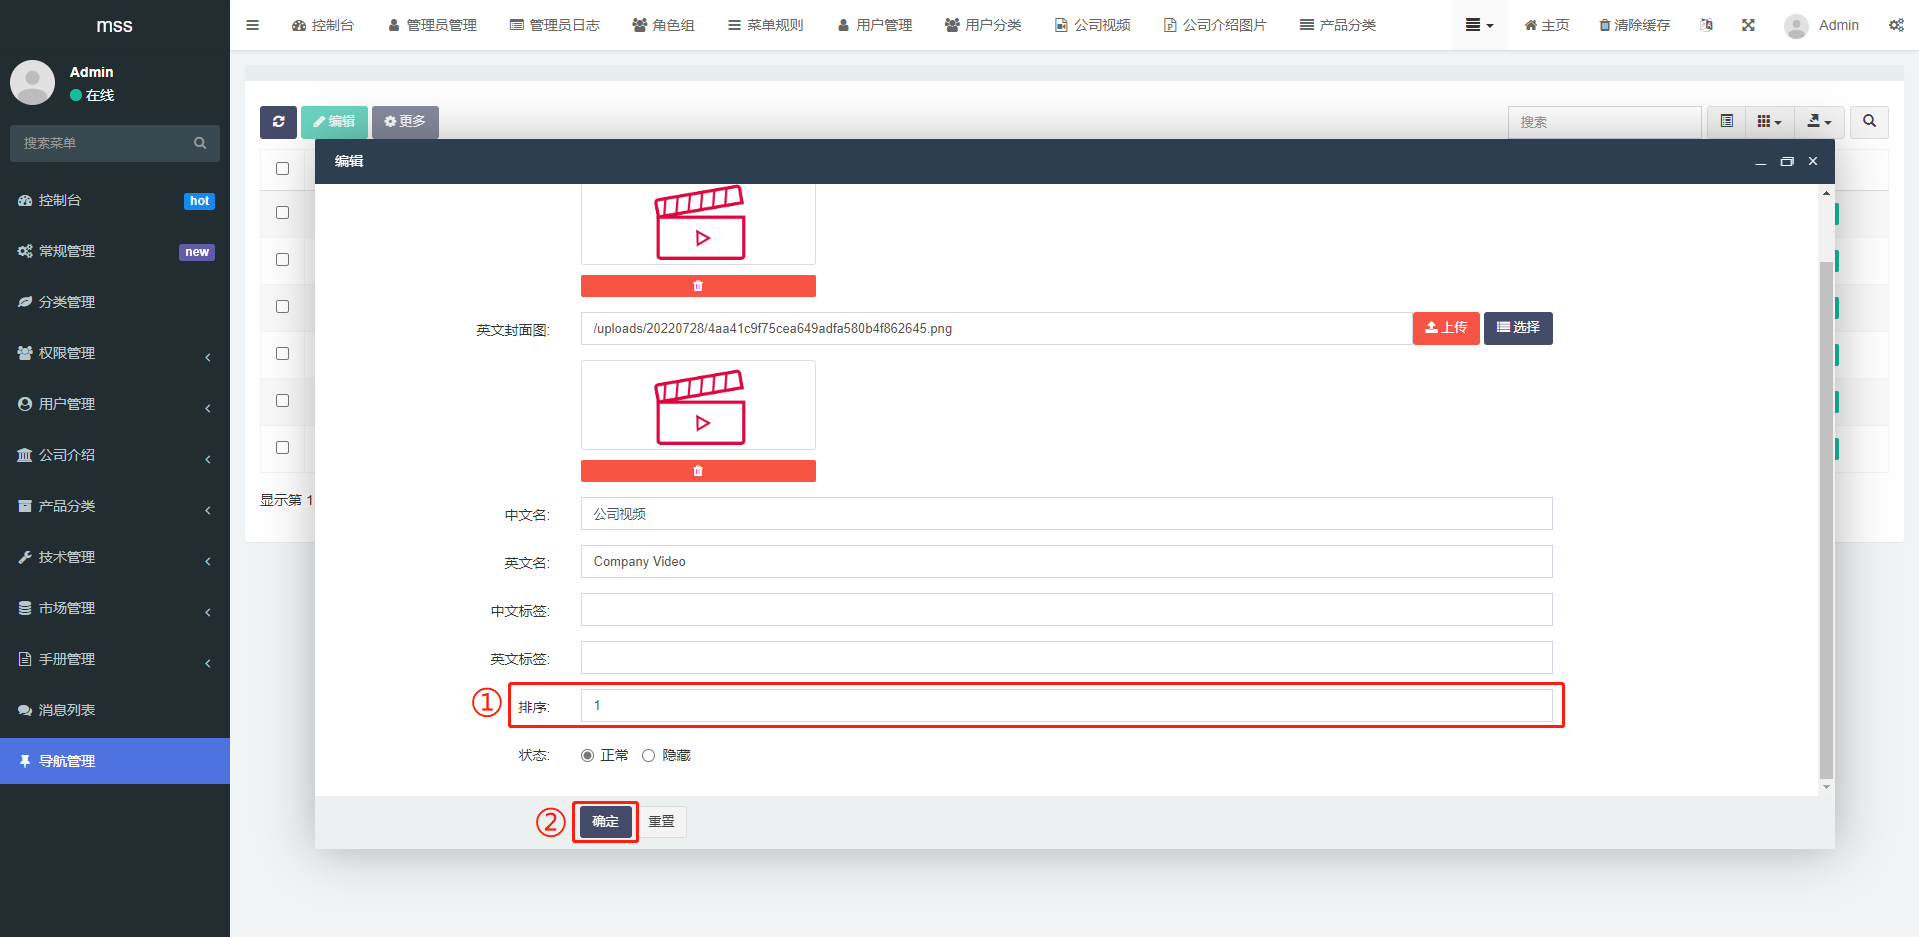This screenshot has height=937, width=1919.
Task: Click the dialog's vertical scrollbar
Action: [1826, 520]
